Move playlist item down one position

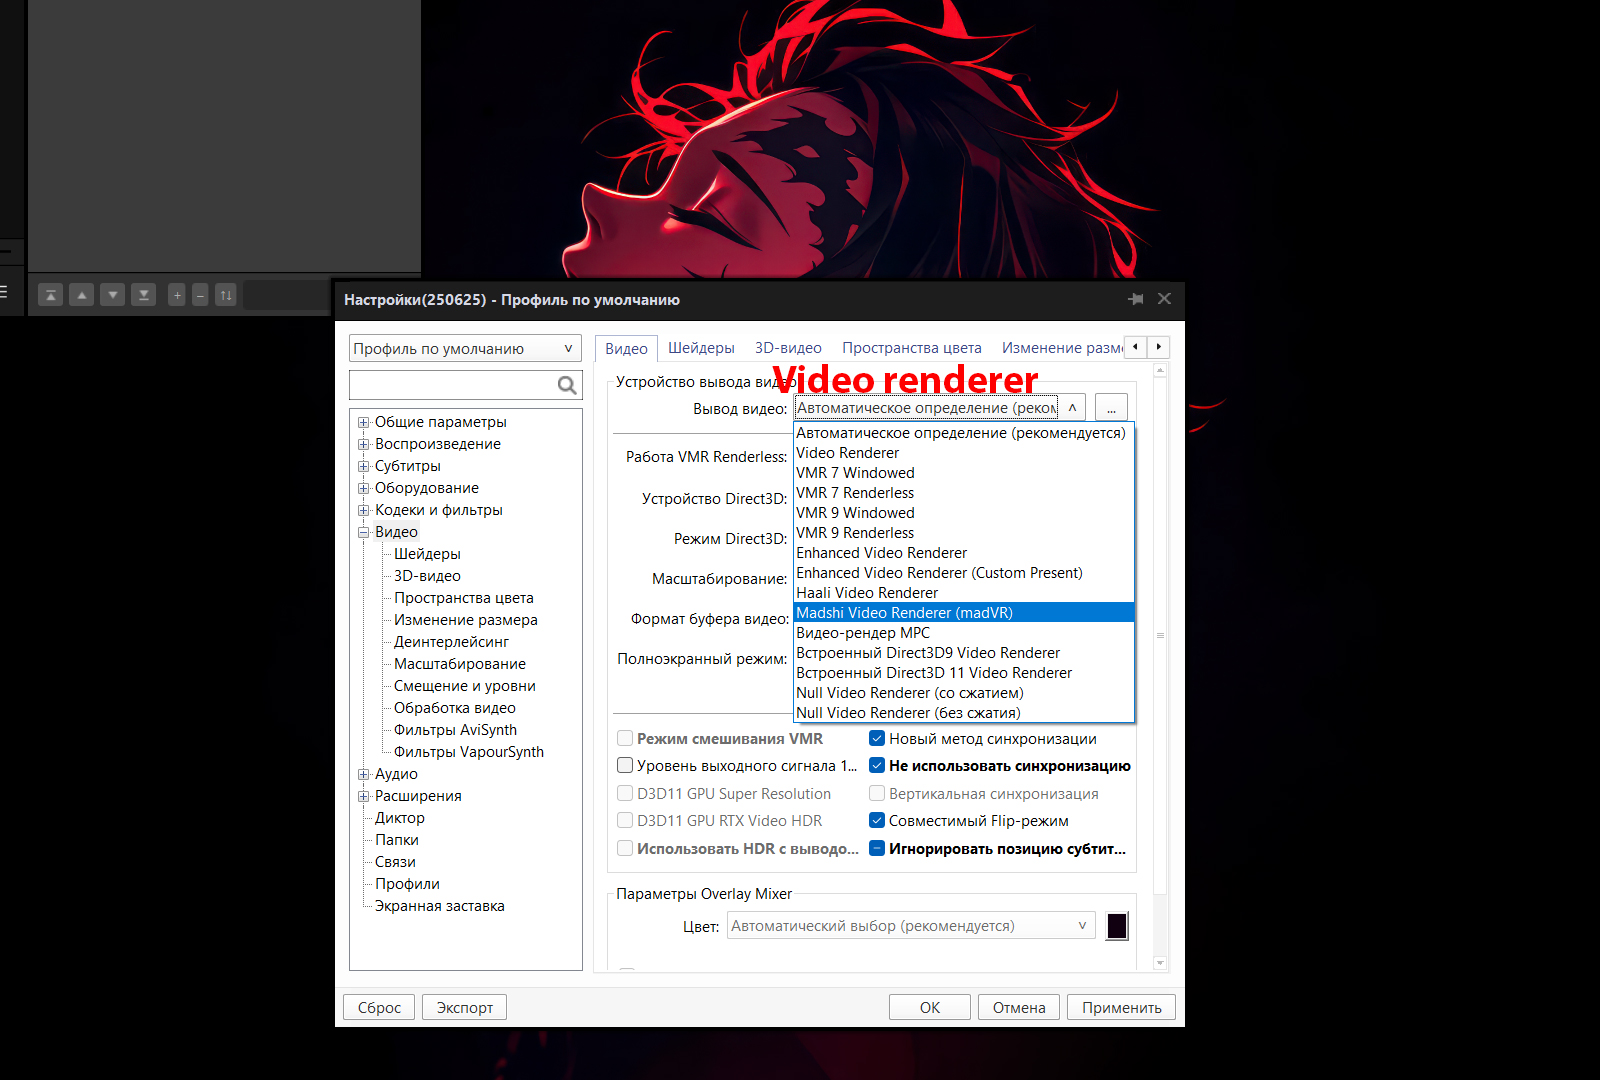pyautogui.click(x=113, y=295)
